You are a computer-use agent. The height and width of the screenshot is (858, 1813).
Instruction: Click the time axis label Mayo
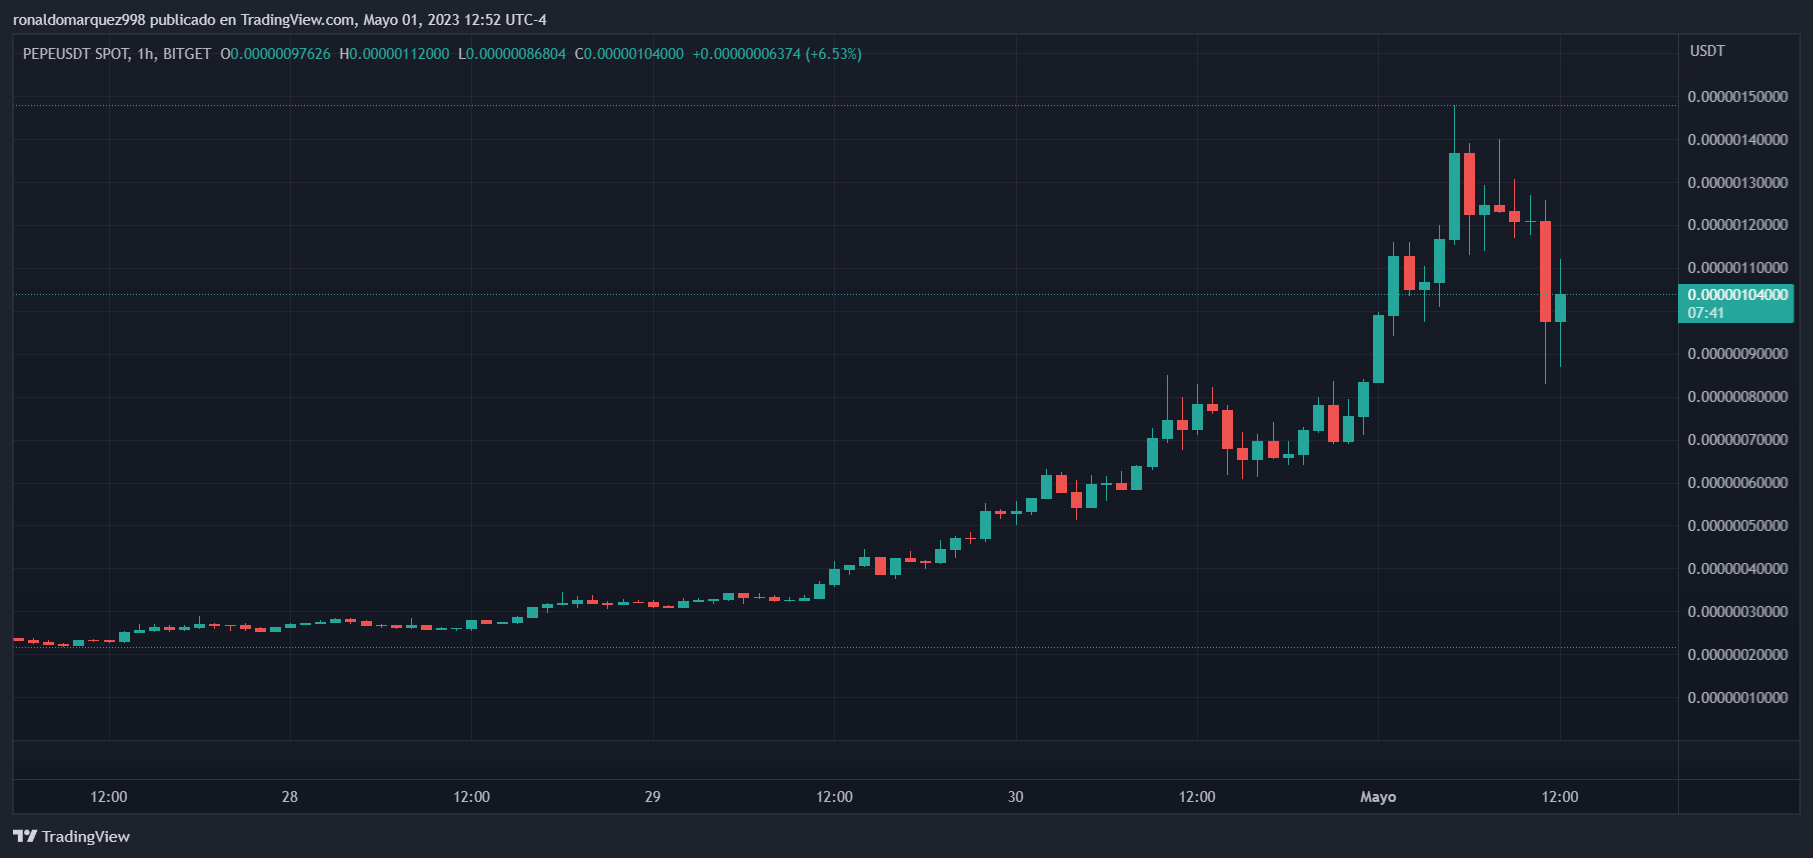tap(1378, 797)
